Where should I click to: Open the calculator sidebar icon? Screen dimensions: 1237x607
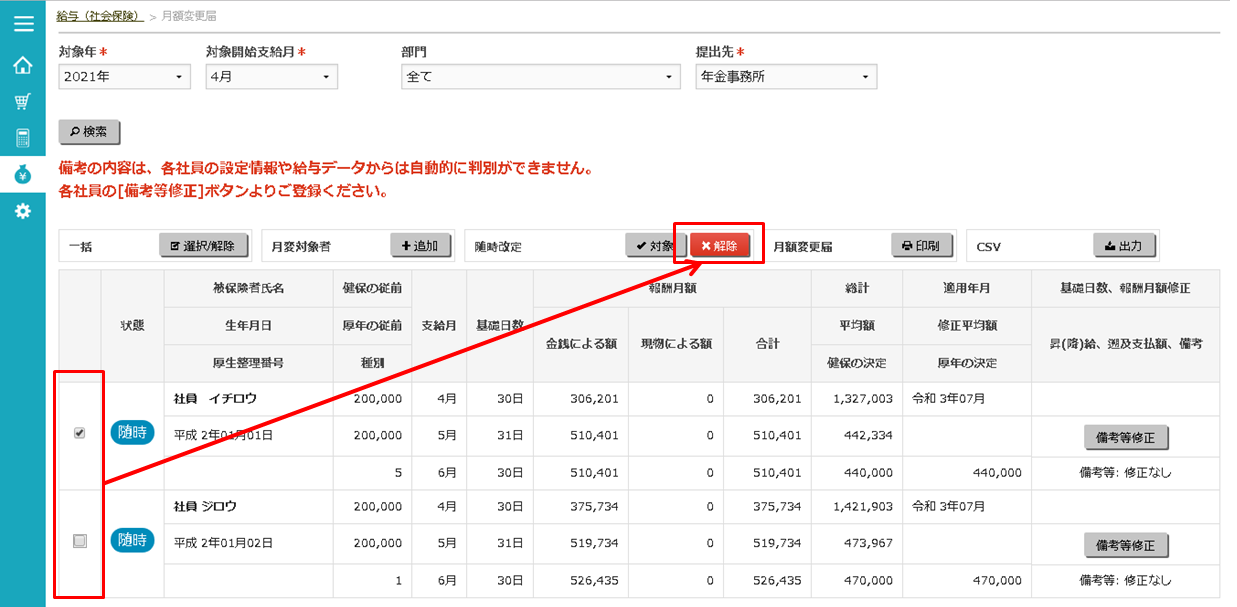pos(22,138)
